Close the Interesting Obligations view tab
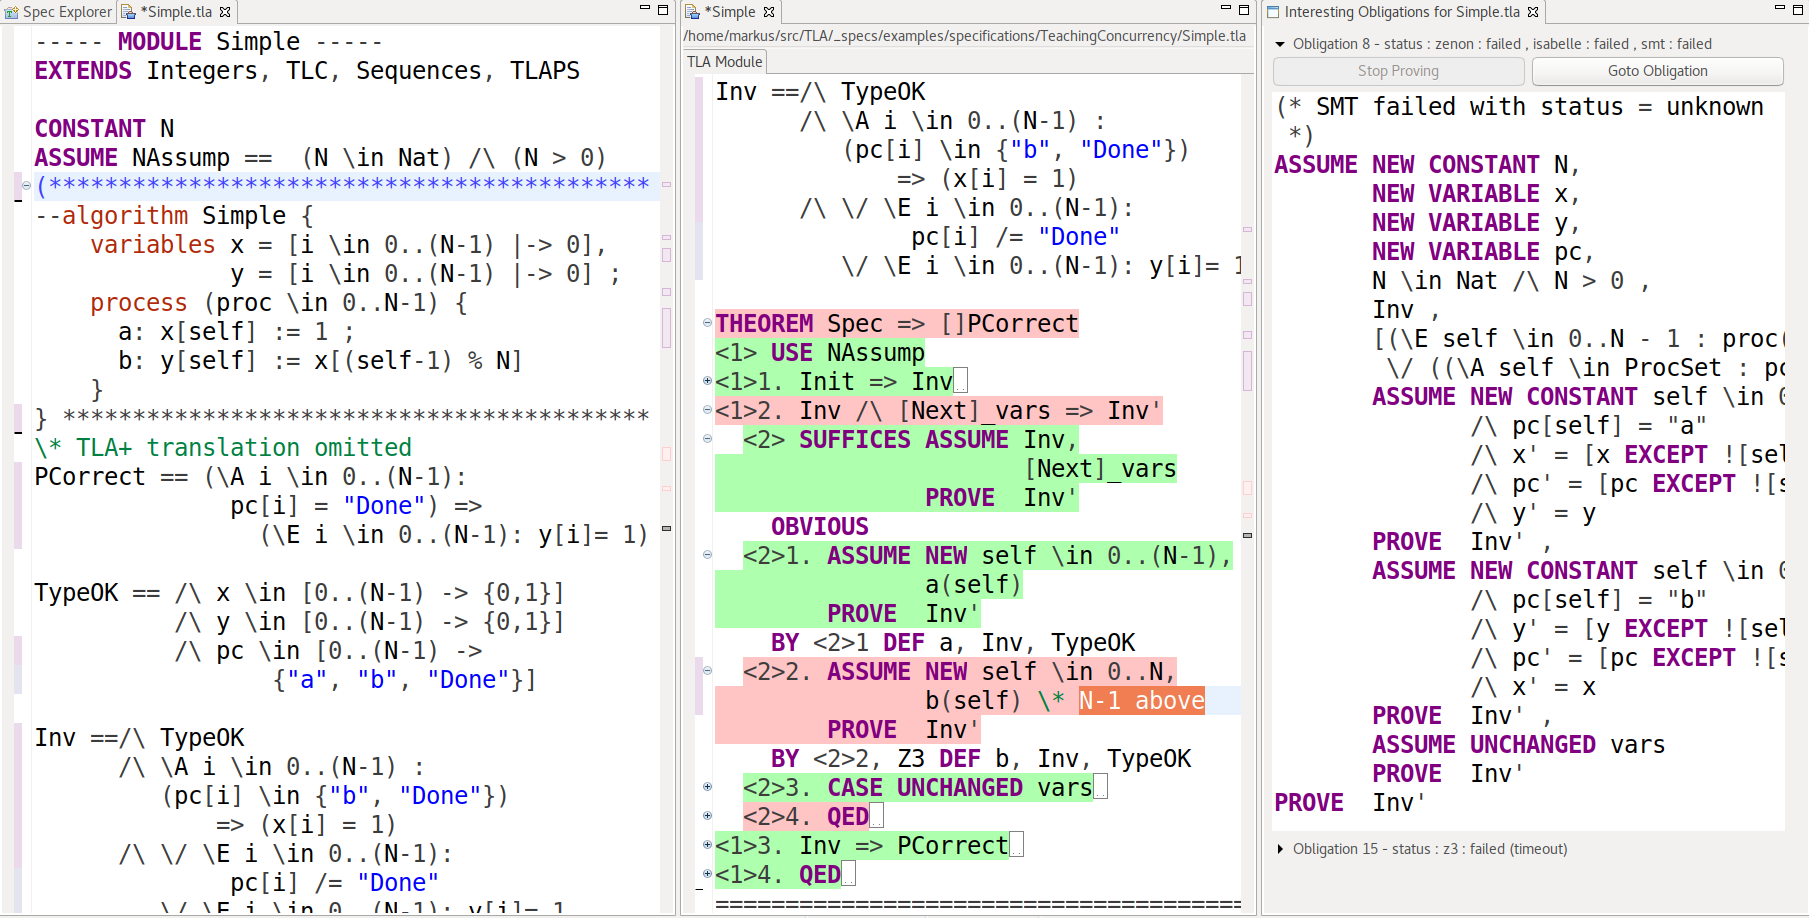The height and width of the screenshot is (918, 1809). [1533, 12]
